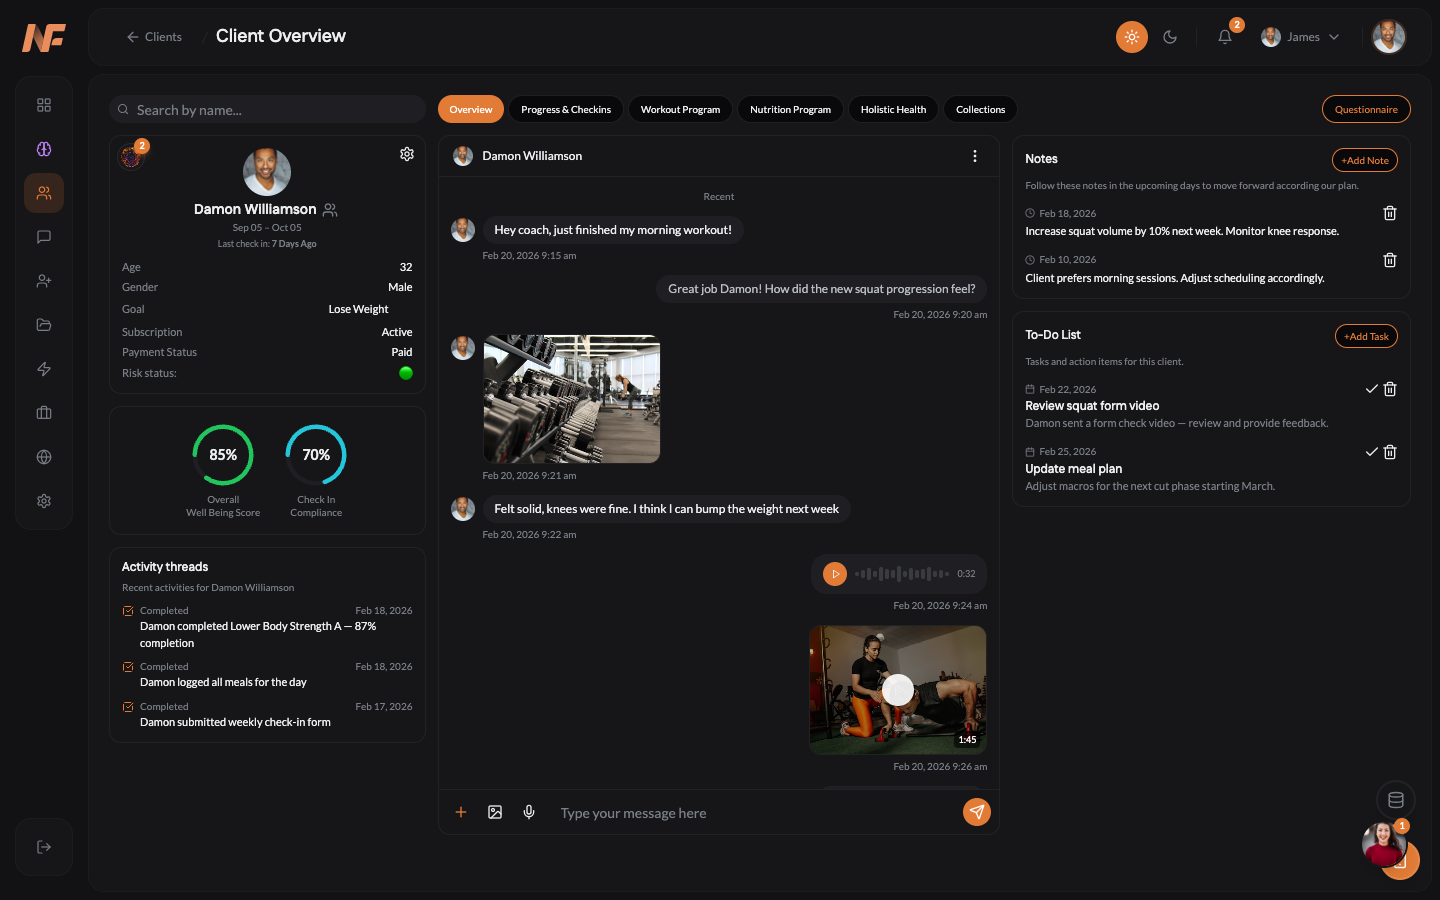Open the three-dot menu in the chat header
This screenshot has height=900, width=1440.
coord(975,156)
